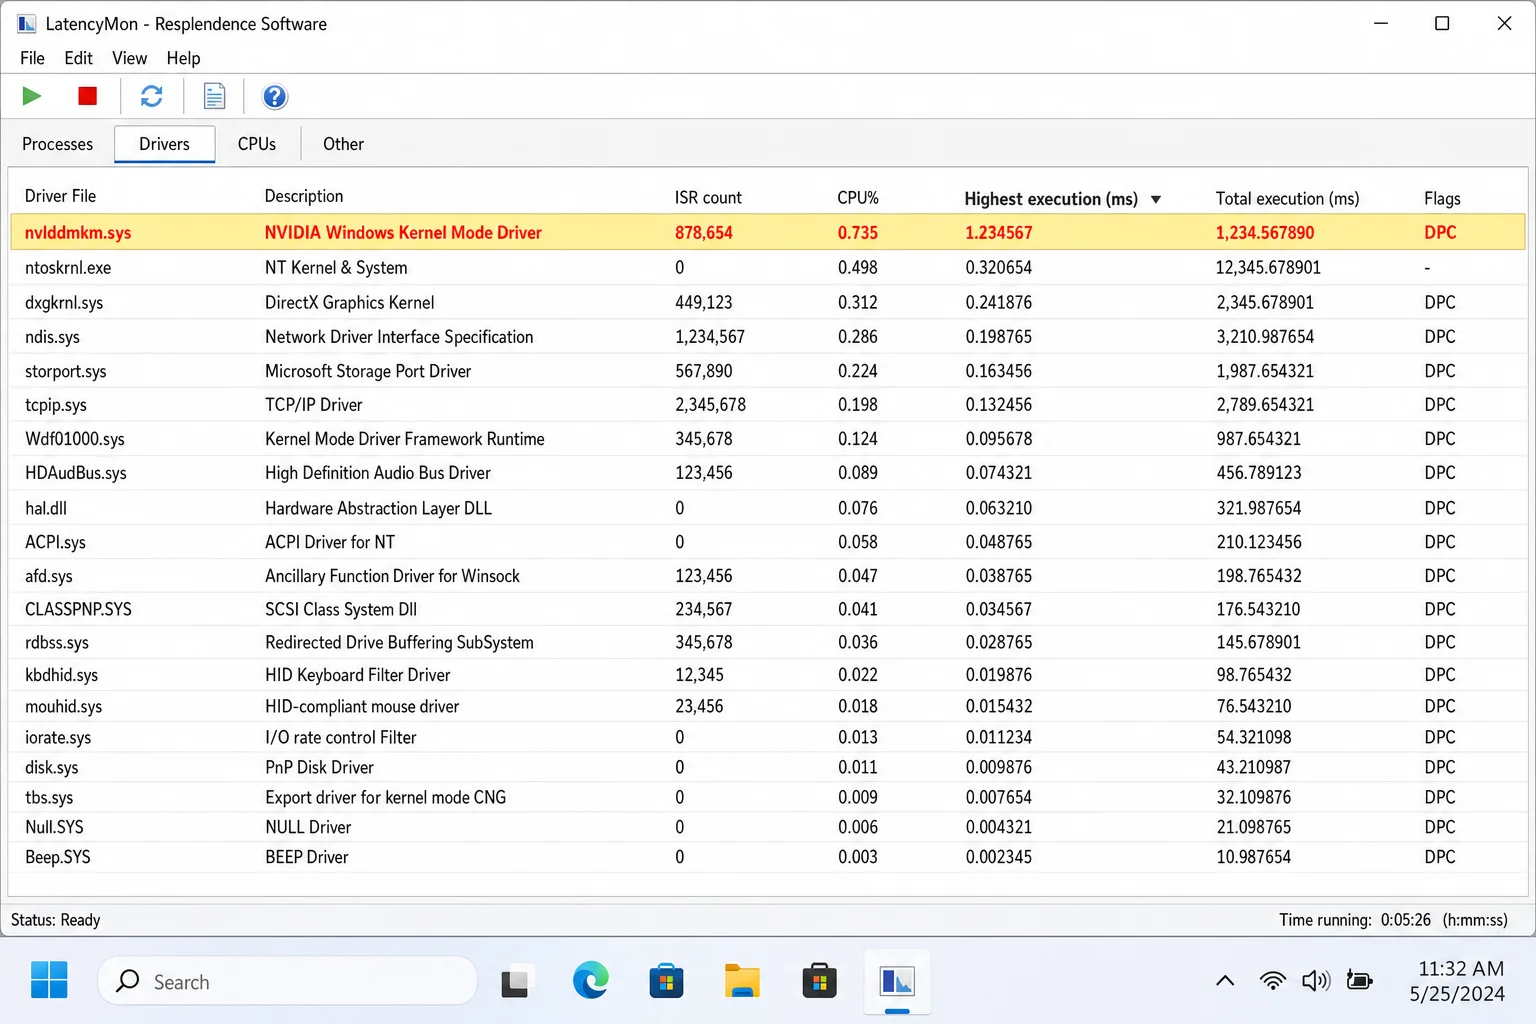Viewport: 1536px width, 1024px height.
Task: Open the Edit menu
Action: tap(78, 58)
